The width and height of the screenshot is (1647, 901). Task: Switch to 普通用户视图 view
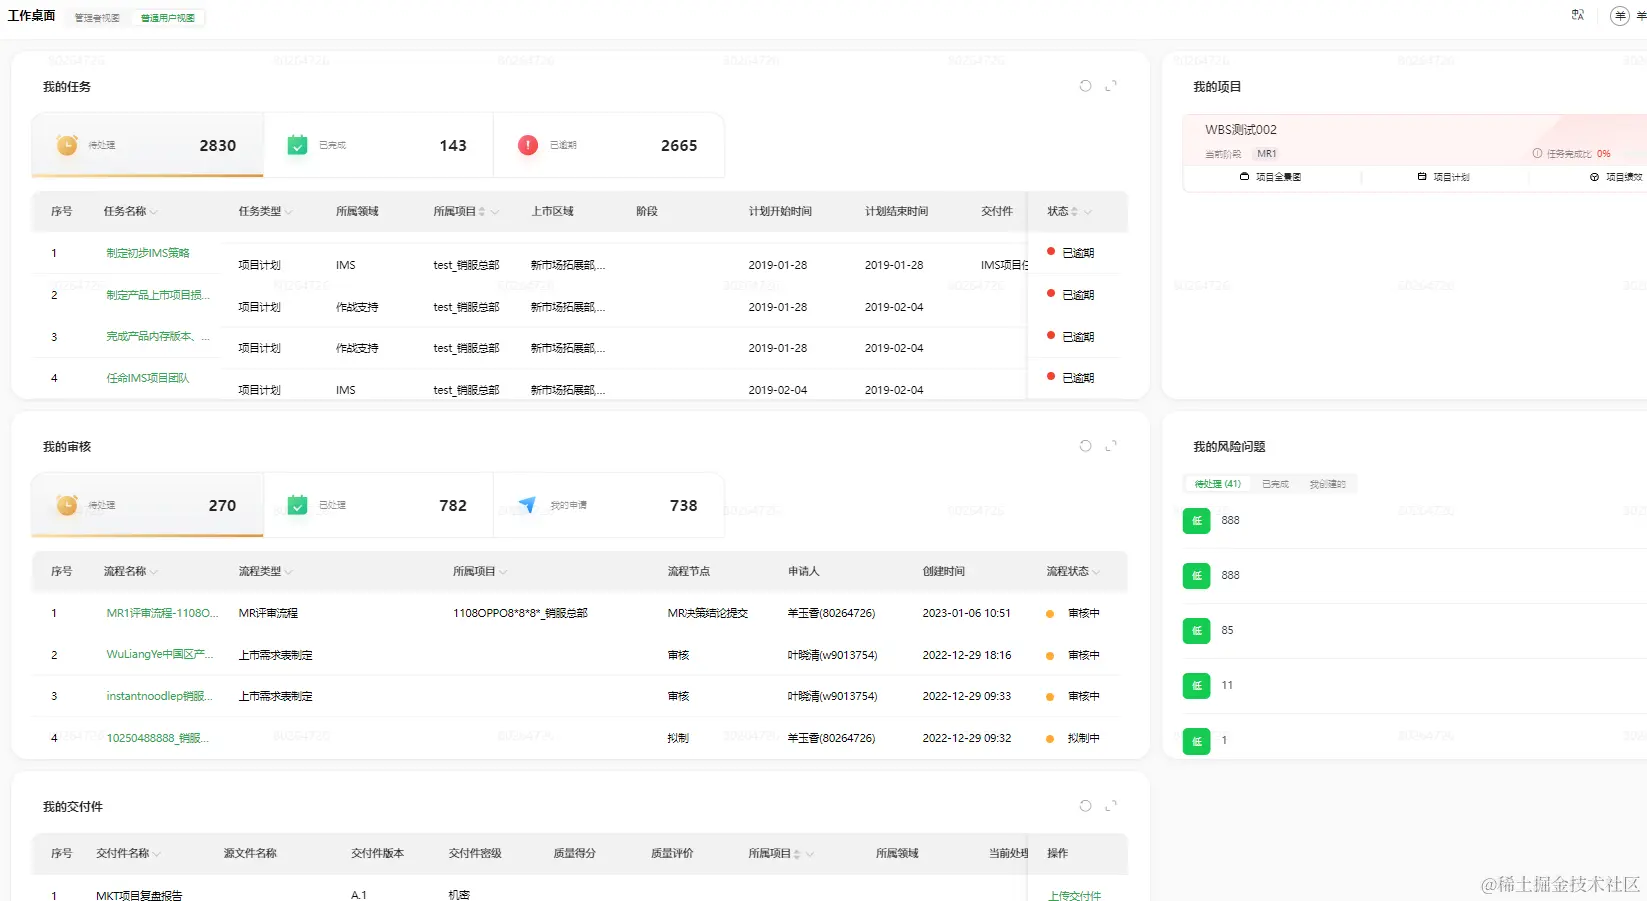[x=168, y=18]
